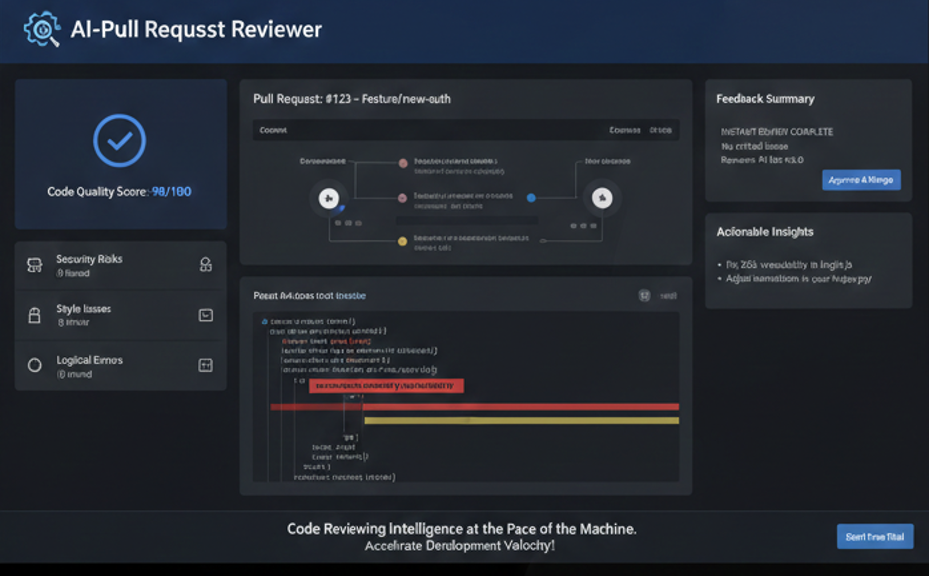
Task: Click the Start Free Trial button
Action: 874,537
